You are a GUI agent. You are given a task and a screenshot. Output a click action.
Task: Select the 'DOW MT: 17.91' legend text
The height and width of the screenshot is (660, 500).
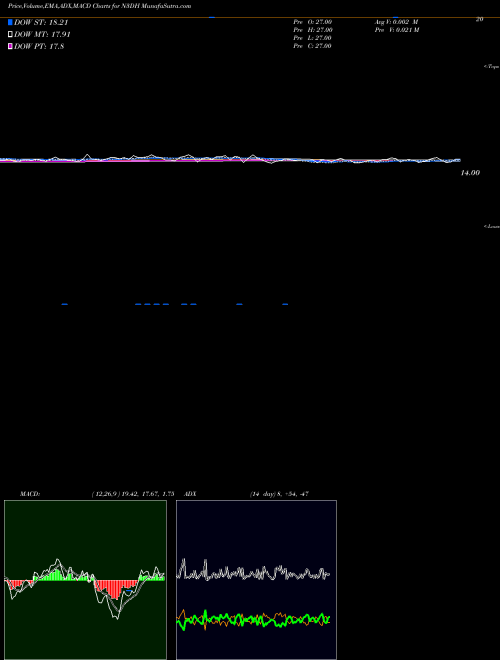pyautogui.click(x=42, y=35)
